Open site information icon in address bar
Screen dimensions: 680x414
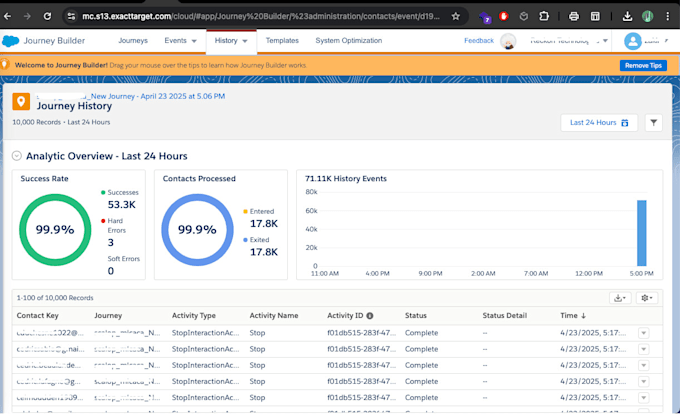tap(71, 16)
